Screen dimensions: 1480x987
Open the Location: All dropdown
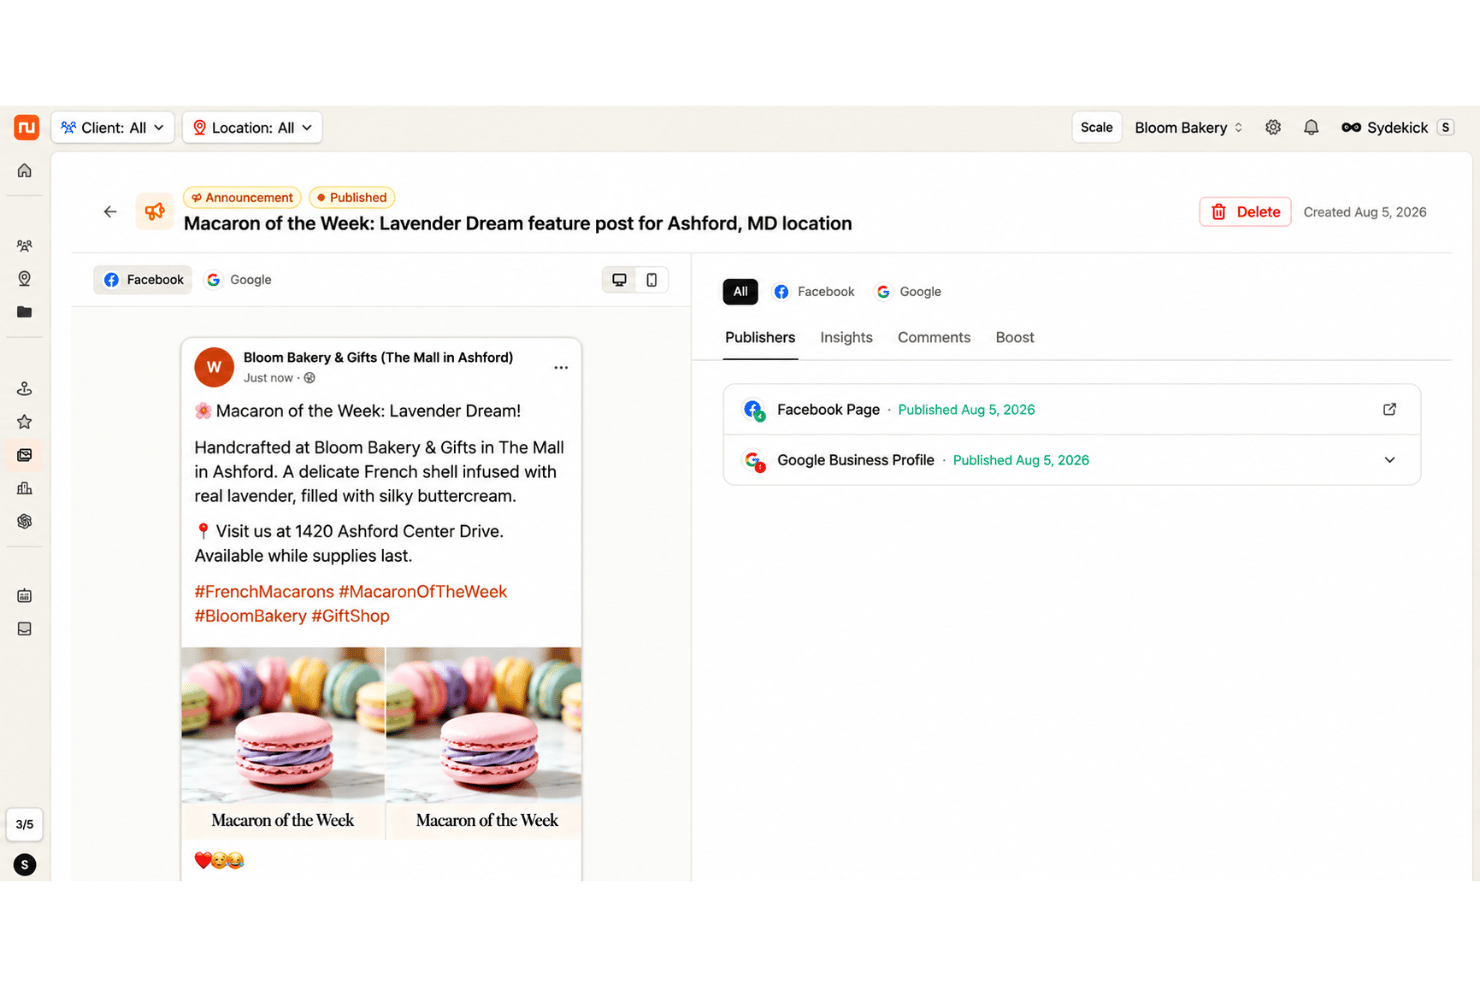point(252,128)
